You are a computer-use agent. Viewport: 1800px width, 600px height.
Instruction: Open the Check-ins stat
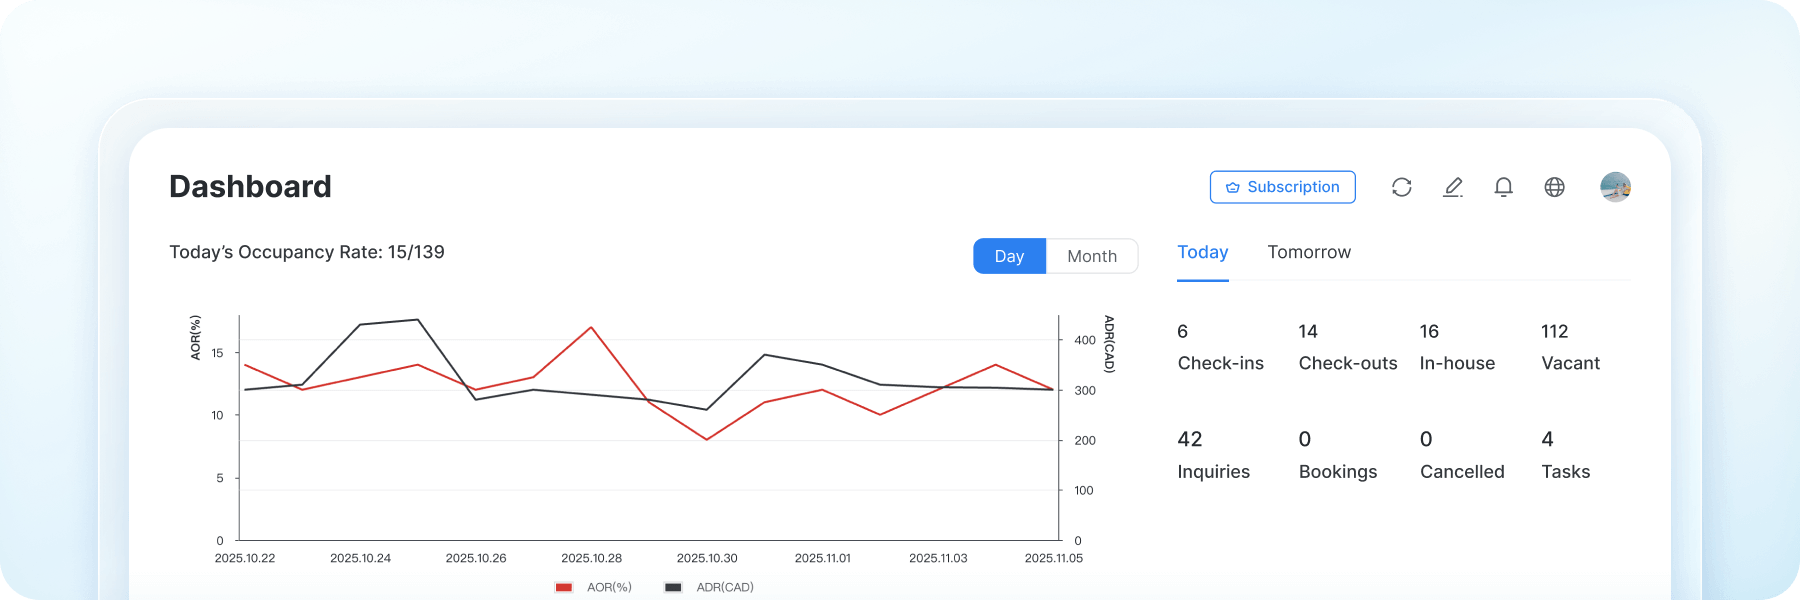[x=1220, y=348]
